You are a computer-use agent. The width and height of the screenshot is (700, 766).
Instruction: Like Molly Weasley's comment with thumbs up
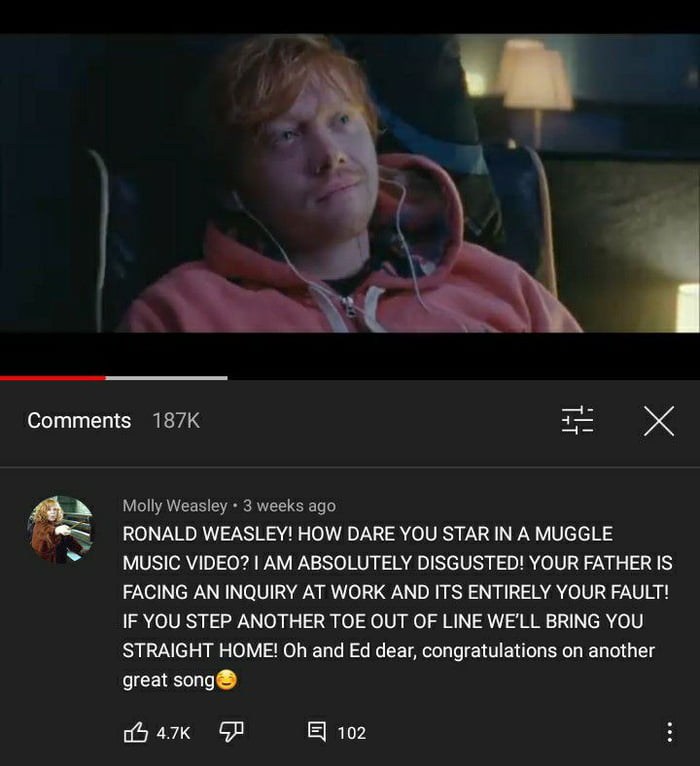pos(136,732)
